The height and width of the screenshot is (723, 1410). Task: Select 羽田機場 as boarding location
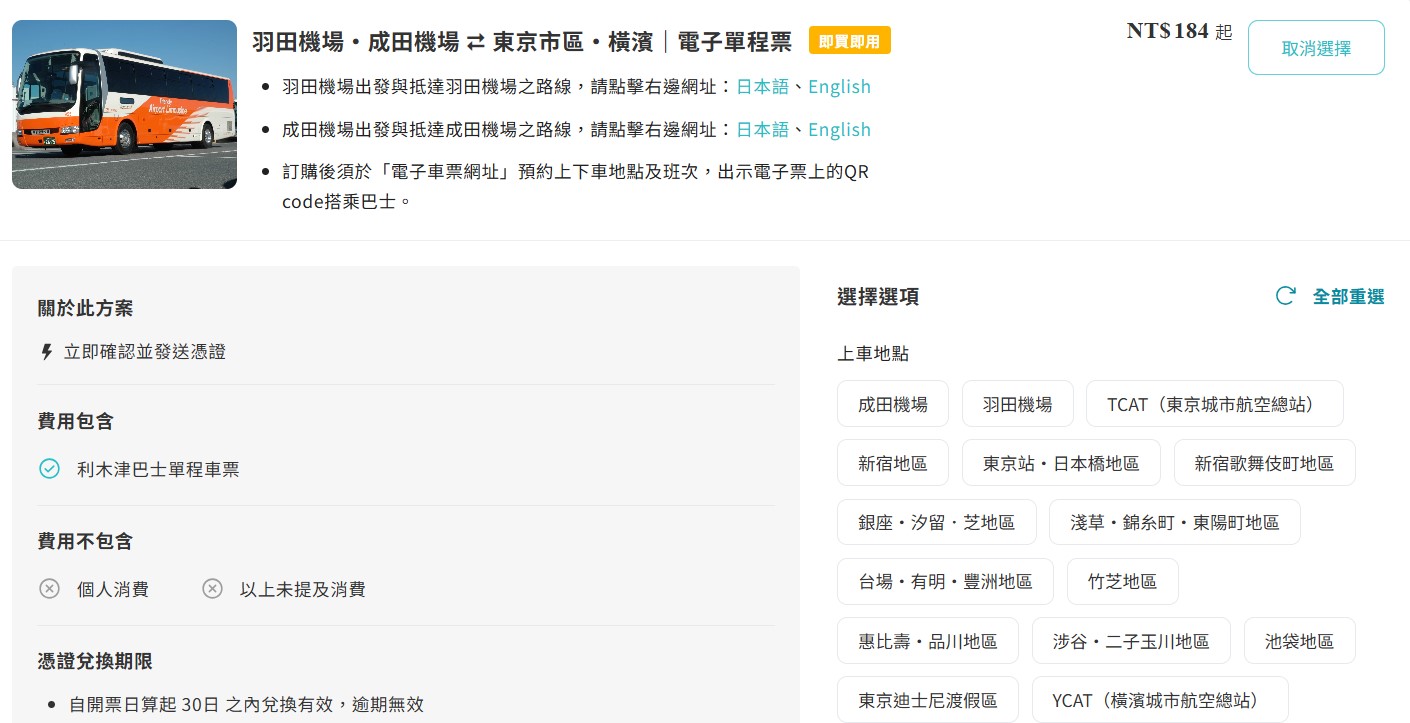(1017, 404)
